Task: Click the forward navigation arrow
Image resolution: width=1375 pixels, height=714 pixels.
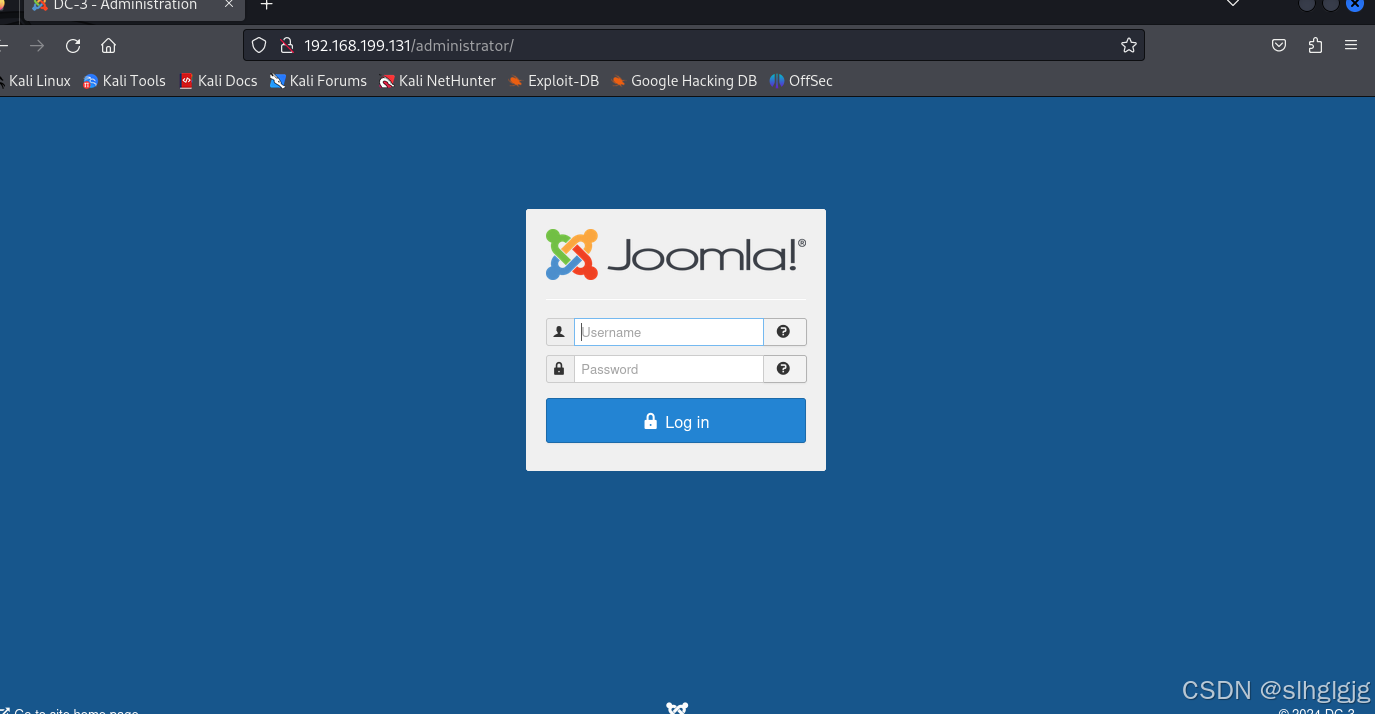Action: (37, 45)
